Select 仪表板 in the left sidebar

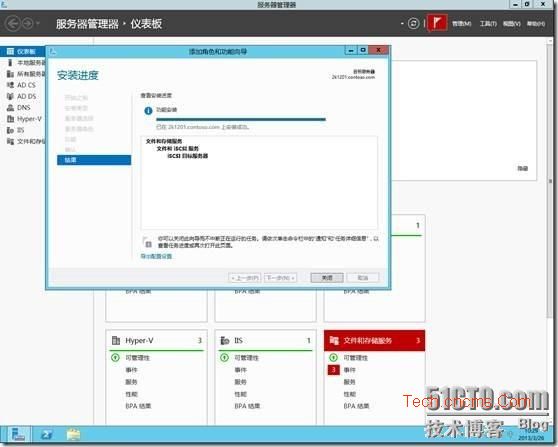[x=22, y=52]
